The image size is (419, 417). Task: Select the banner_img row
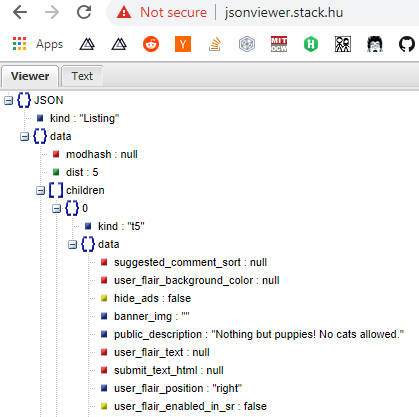click(x=152, y=316)
